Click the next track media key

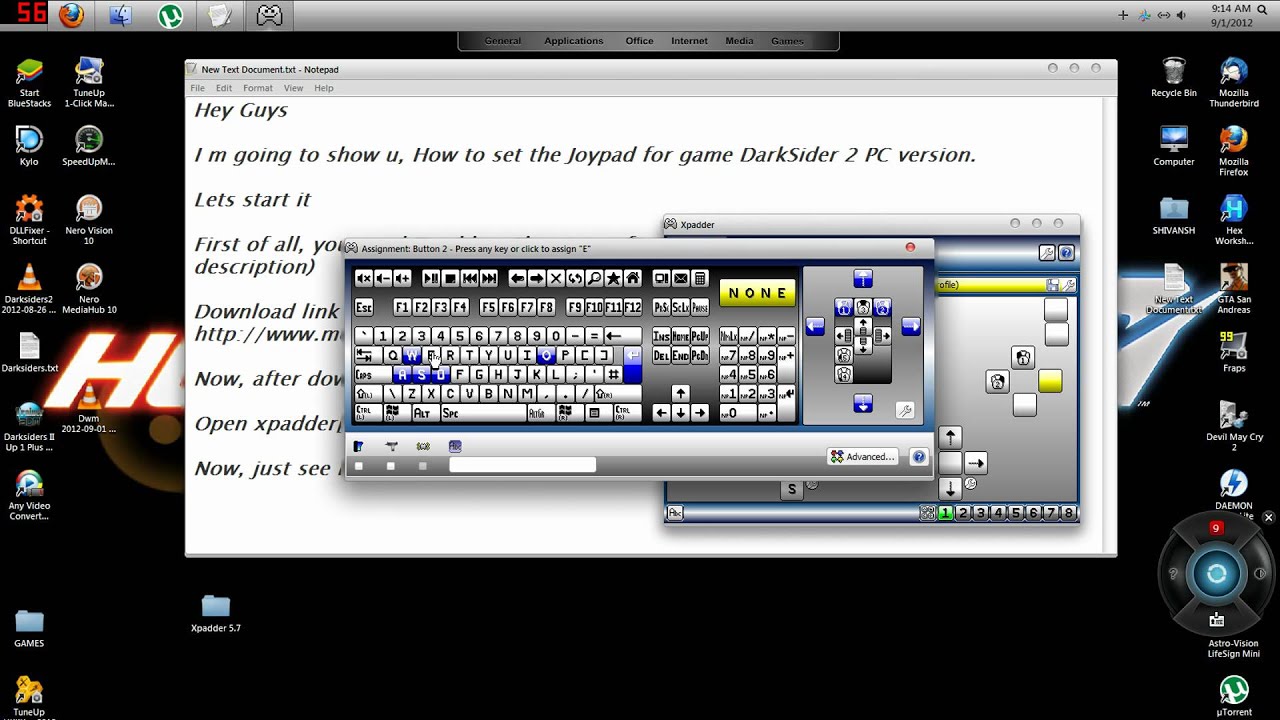coord(489,278)
